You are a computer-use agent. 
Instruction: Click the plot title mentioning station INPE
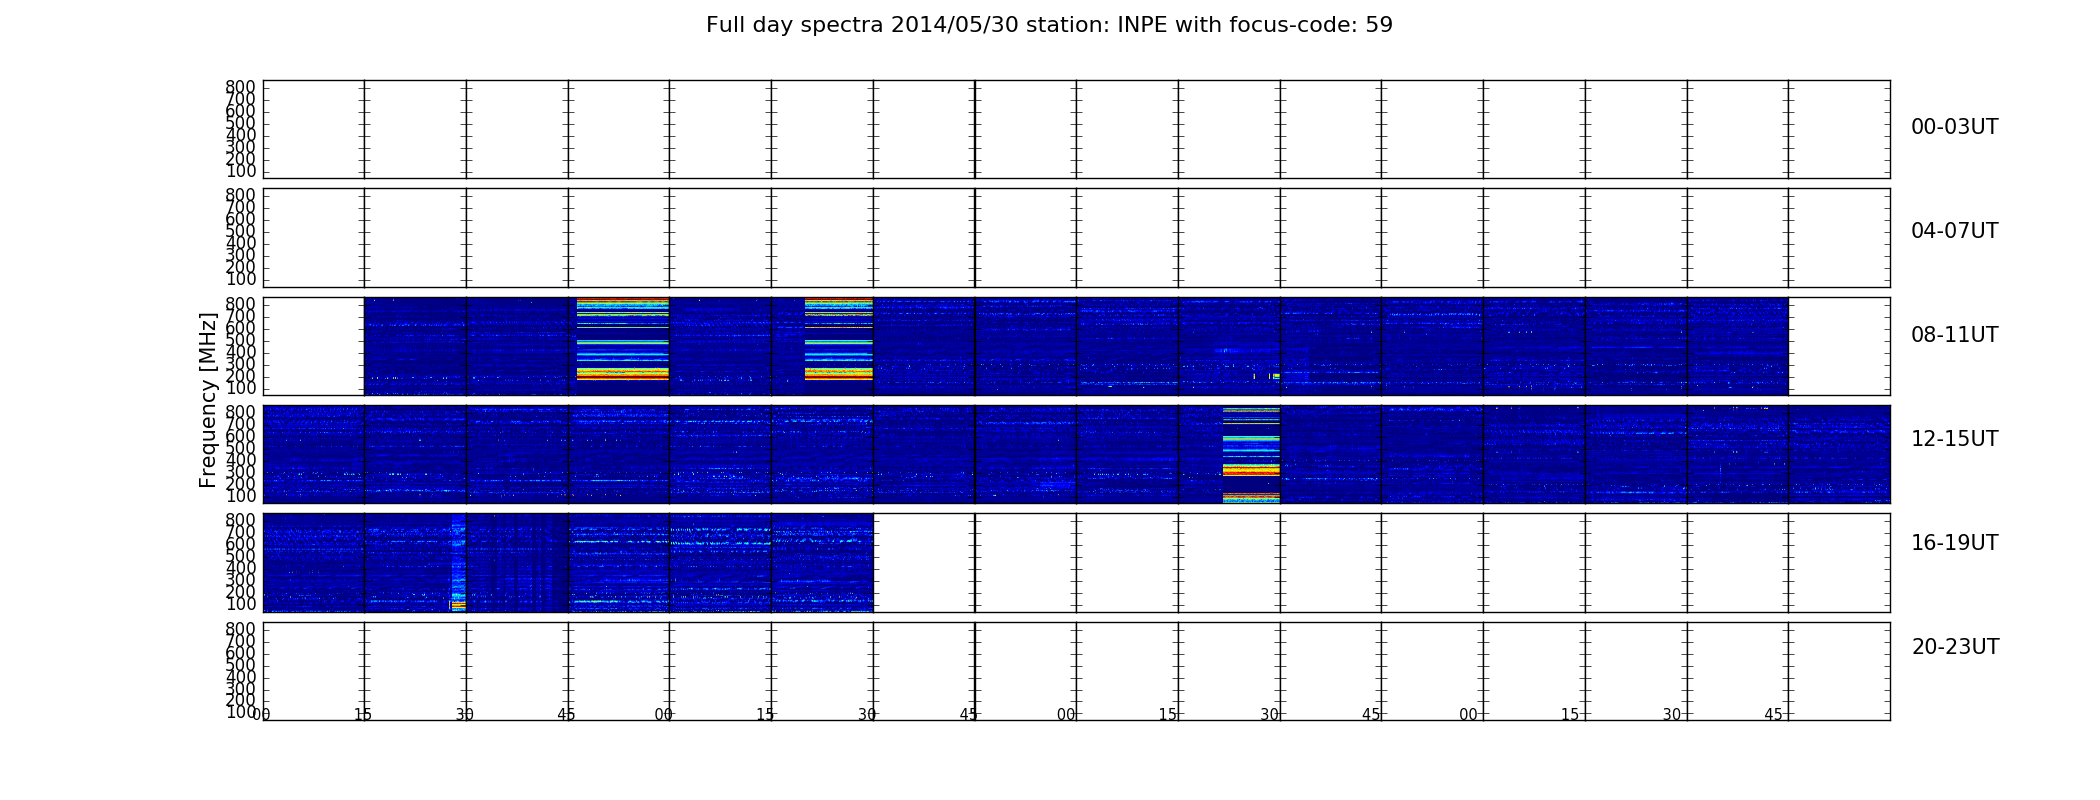point(1049,25)
